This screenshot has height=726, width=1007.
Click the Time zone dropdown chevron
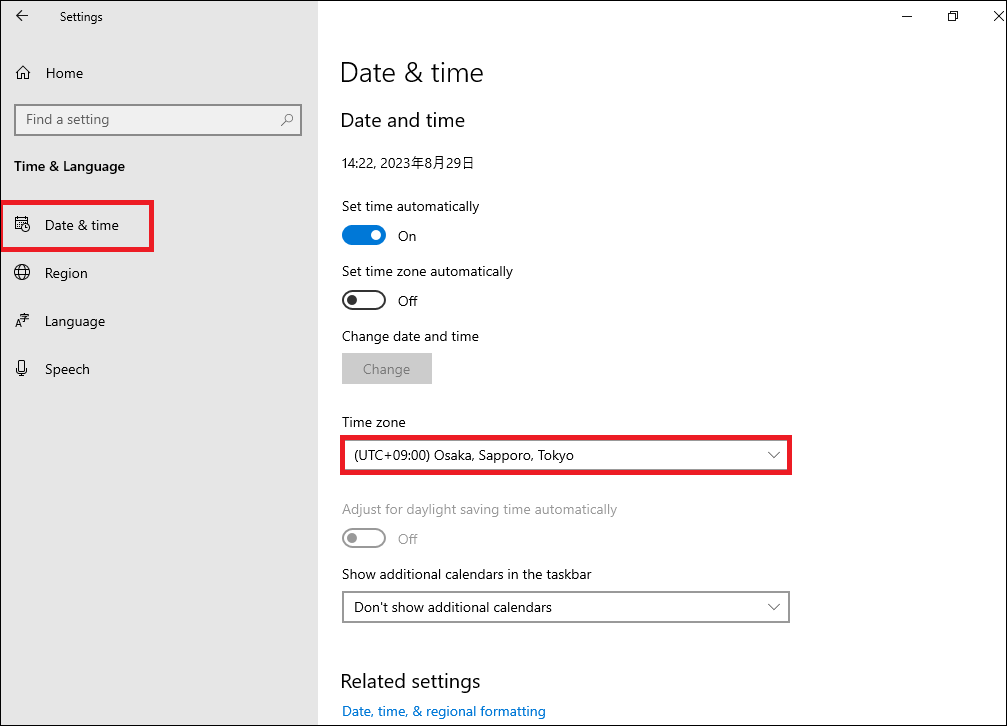(773, 455)
